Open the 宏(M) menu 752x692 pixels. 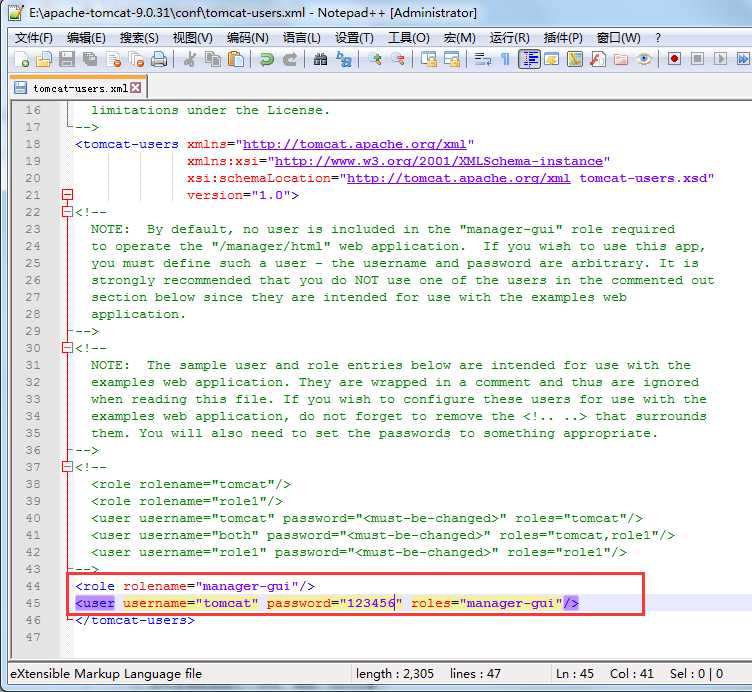coord(459,38)
